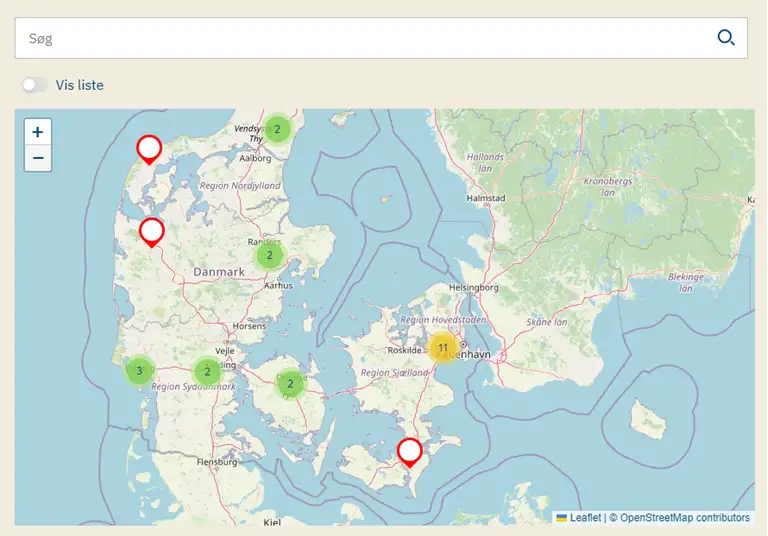Viewport: 768px width, 536px height.
Task: Open the OpenStreetMap contributors link
Action: click(x=684, y=518)
